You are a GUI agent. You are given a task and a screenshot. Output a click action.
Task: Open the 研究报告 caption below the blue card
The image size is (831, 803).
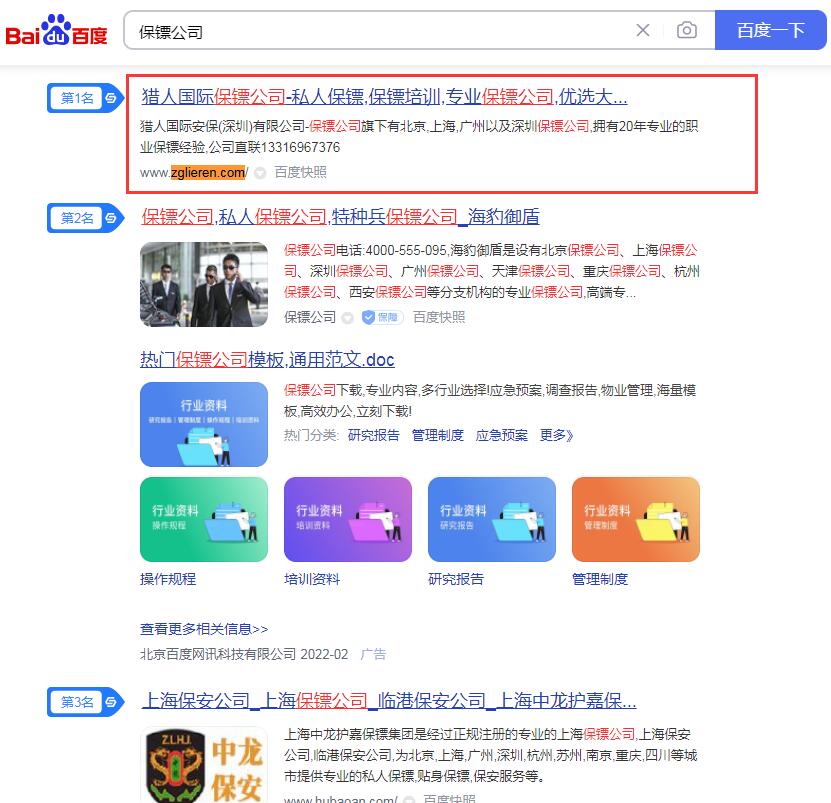coord(456,579)
